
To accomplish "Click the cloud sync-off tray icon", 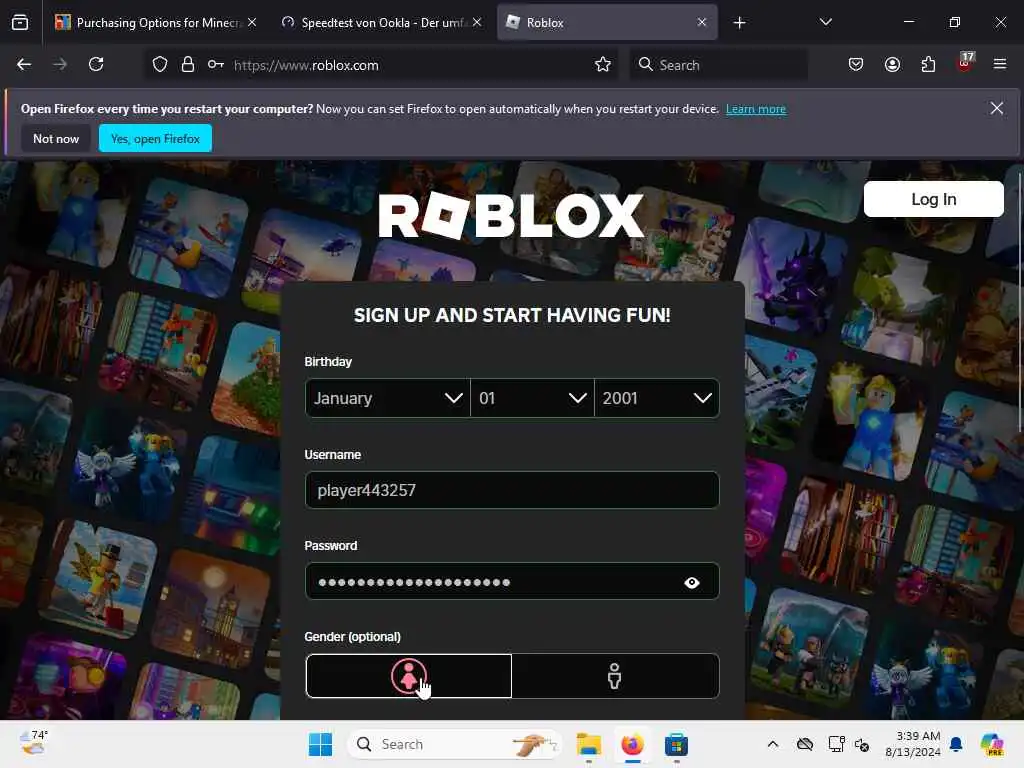I will (805, 744).
